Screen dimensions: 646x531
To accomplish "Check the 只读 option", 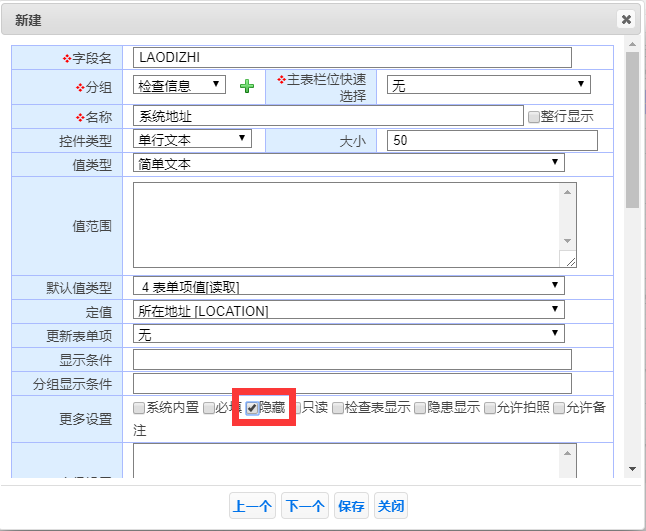I will pyautogui.click(x=295, y=408).
